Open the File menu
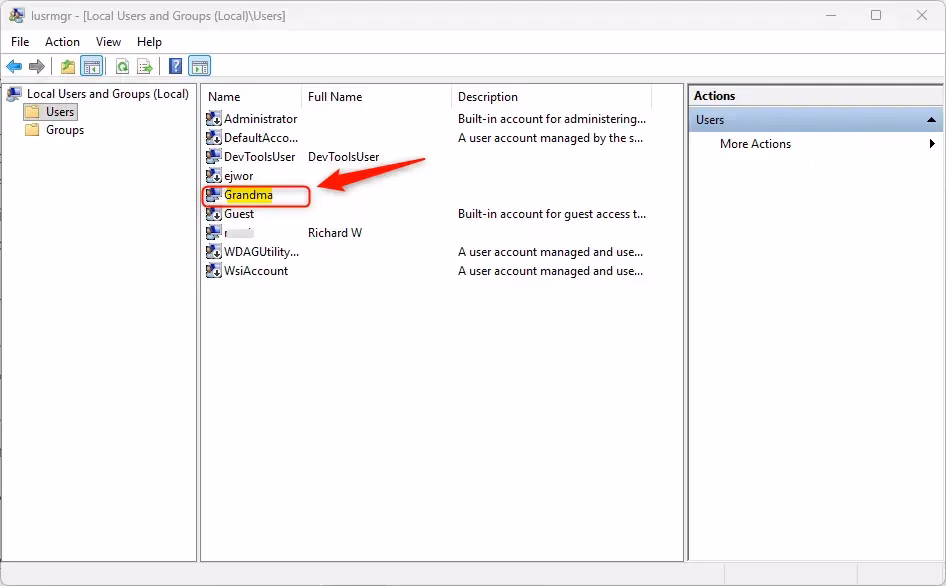 coord(20,42)
